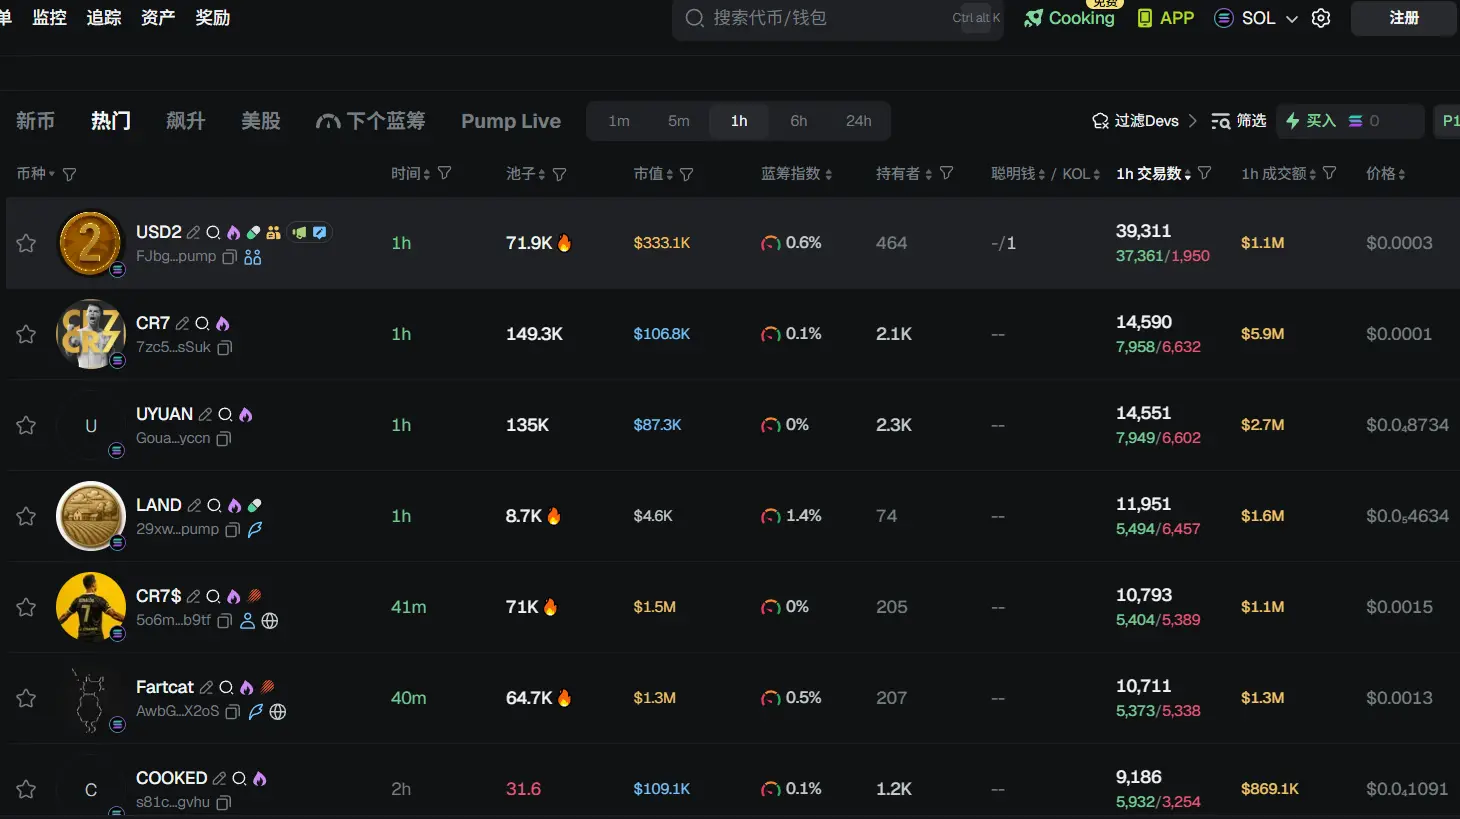Click the pencil icon beside UYUAN
1460x819 pixels.
coord(205,414)
